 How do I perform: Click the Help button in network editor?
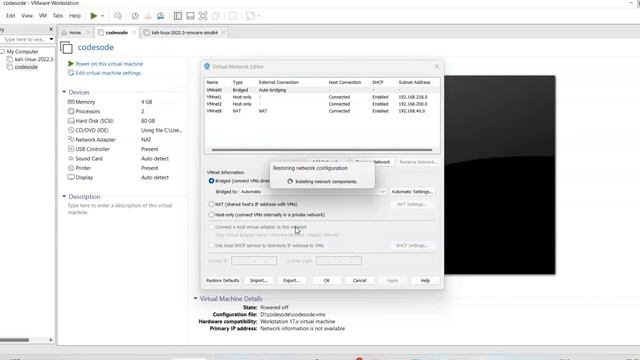click(x=425, y=281)
